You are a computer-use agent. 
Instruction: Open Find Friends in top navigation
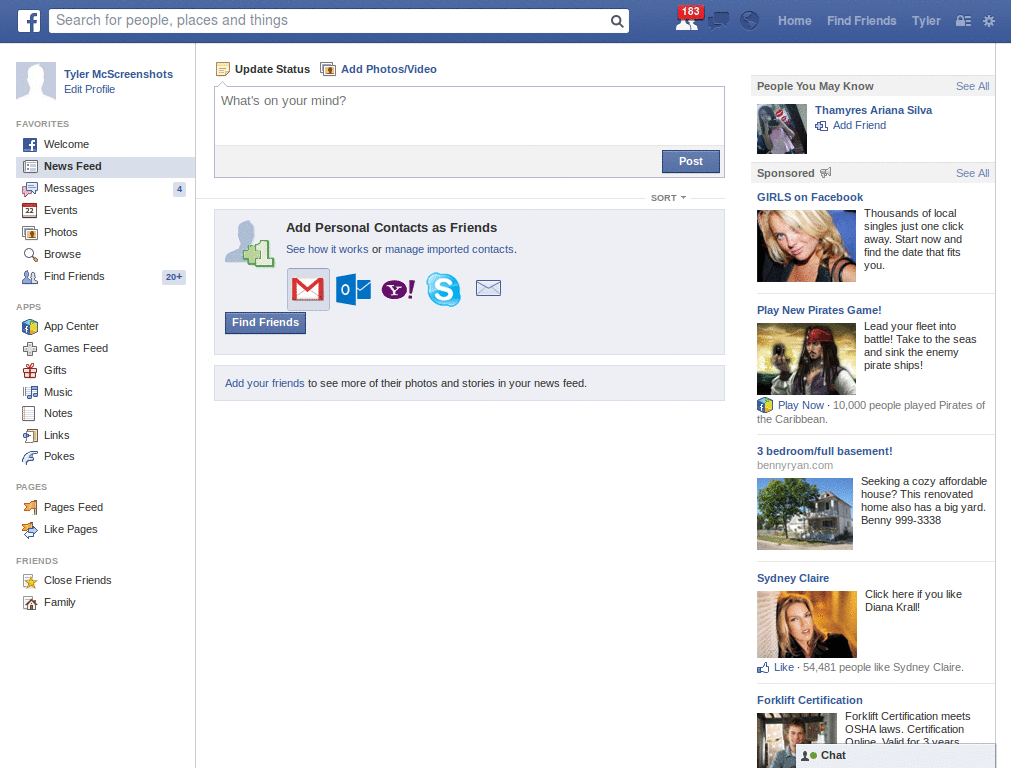point(861,21)
